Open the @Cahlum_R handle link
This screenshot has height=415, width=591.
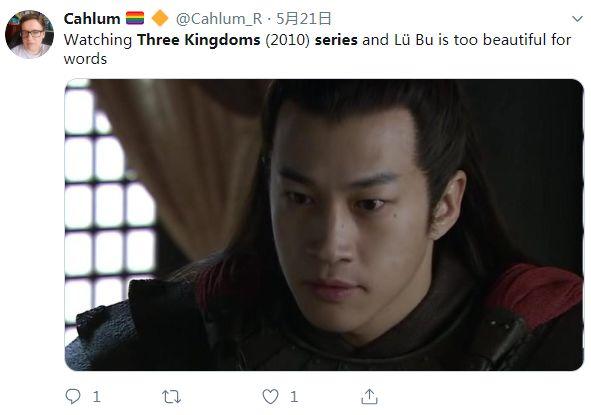pos(219,18)
